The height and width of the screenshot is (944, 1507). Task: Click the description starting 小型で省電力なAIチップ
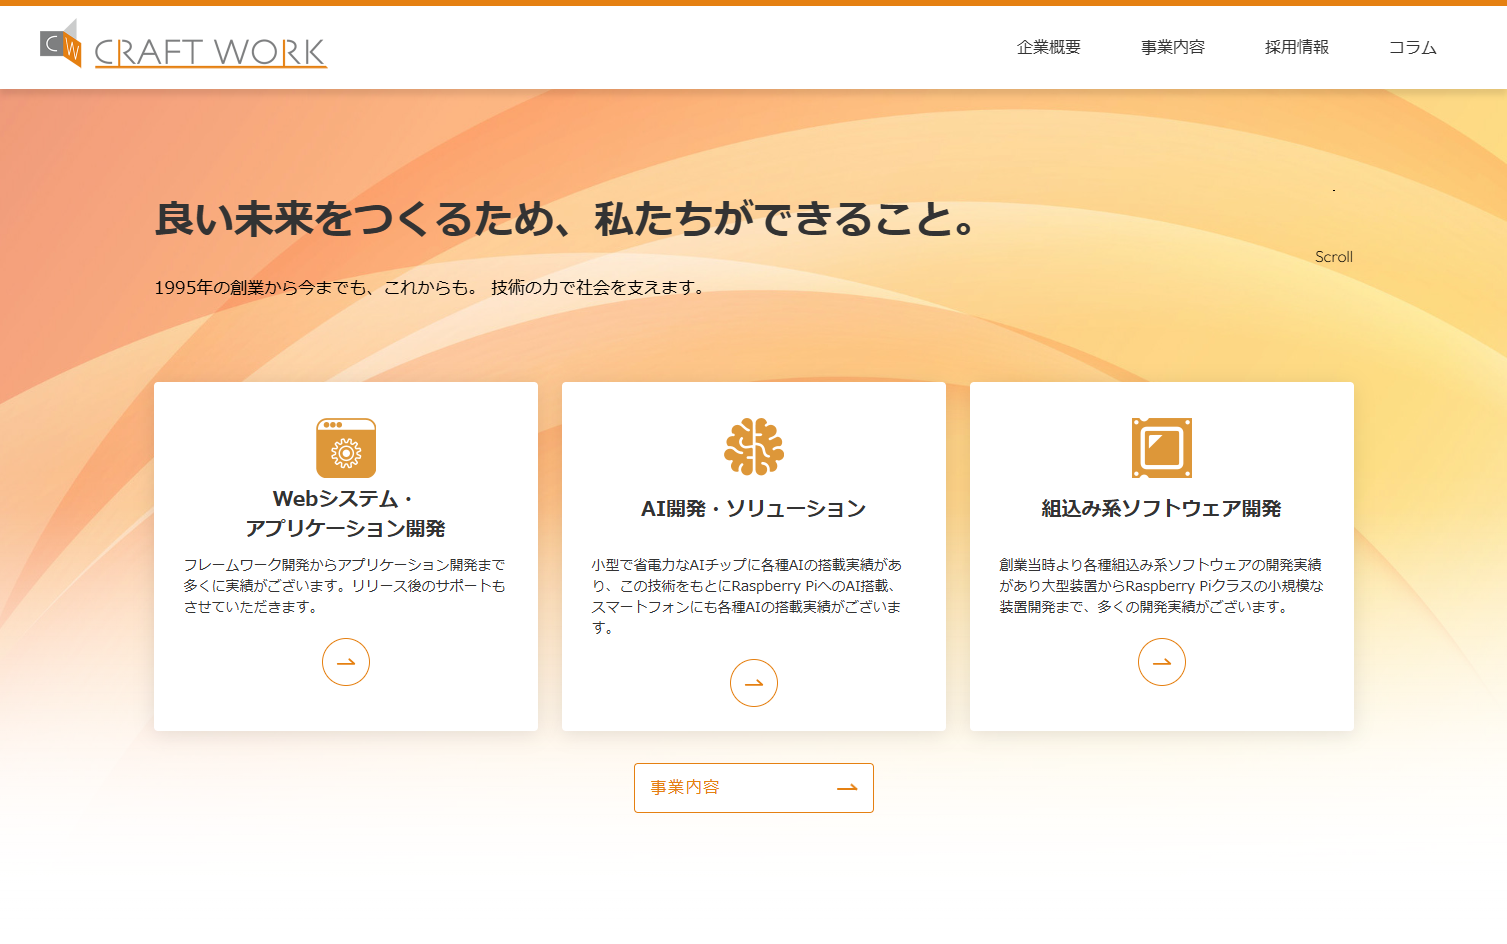[747, 596]
